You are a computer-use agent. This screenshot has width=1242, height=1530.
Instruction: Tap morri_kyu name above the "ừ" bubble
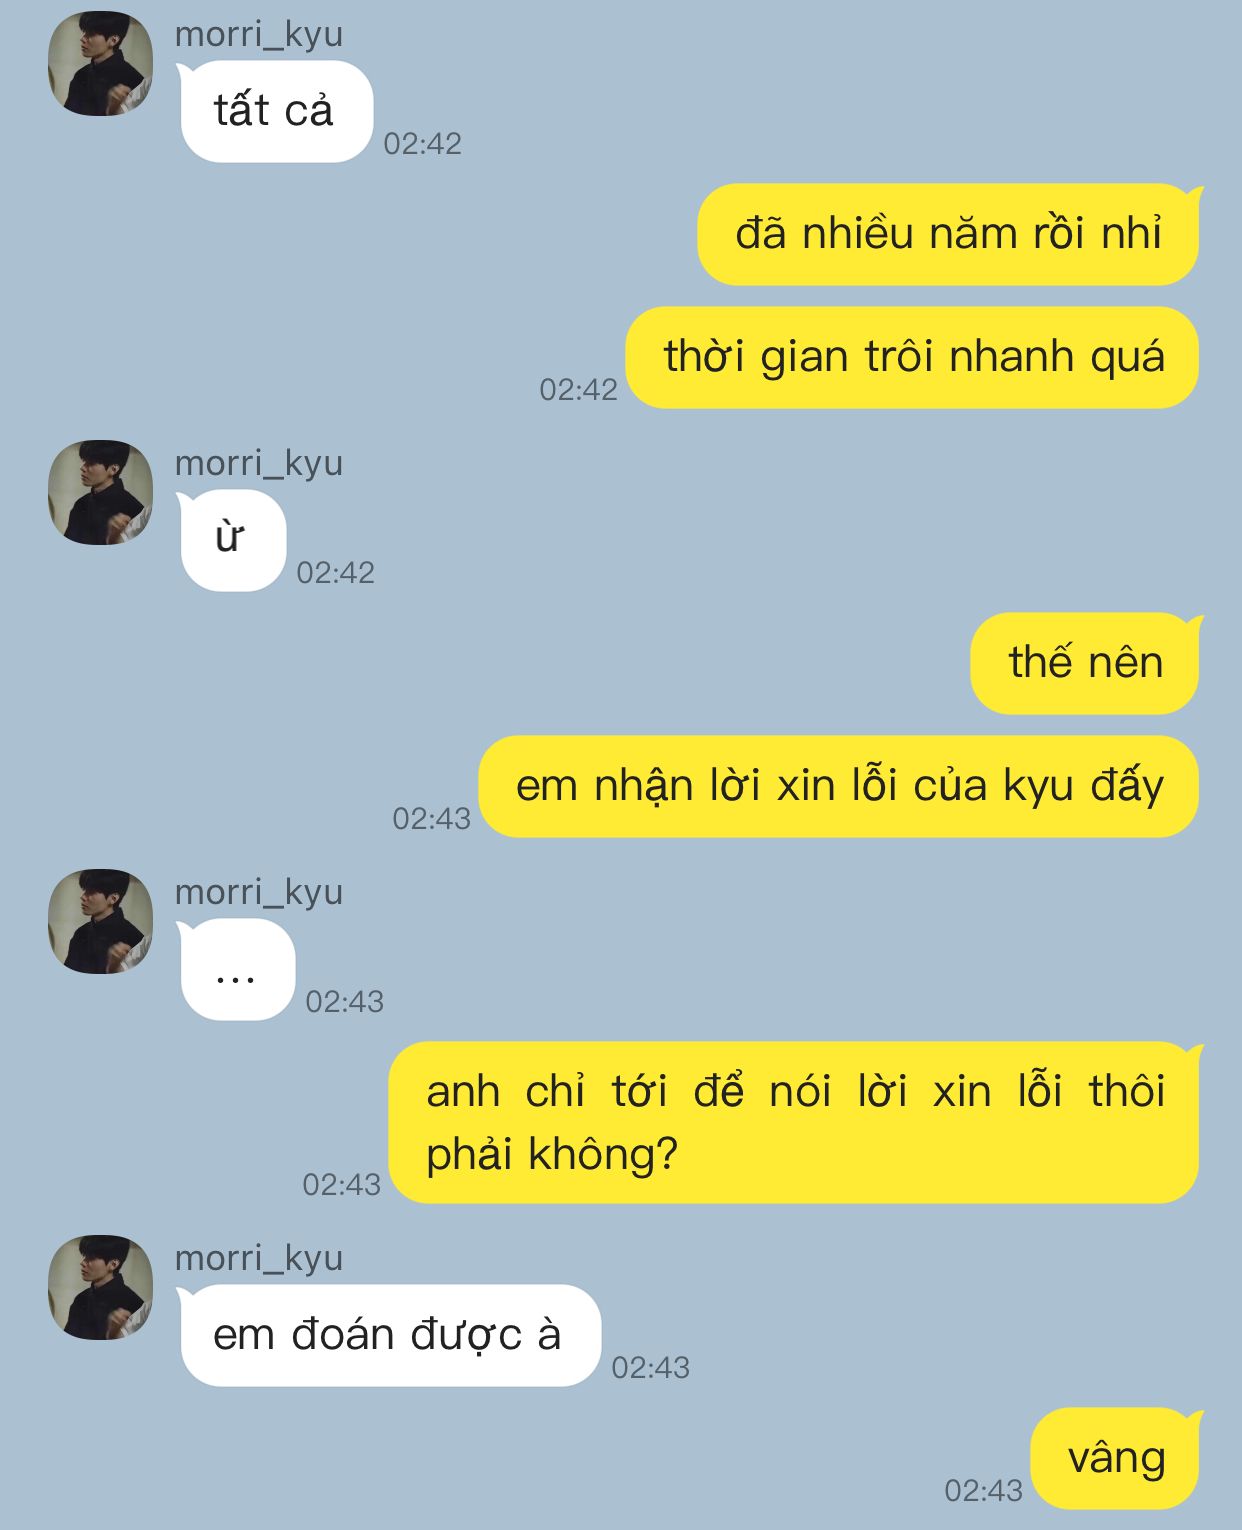pyautogui.click(x=259, y=463)
